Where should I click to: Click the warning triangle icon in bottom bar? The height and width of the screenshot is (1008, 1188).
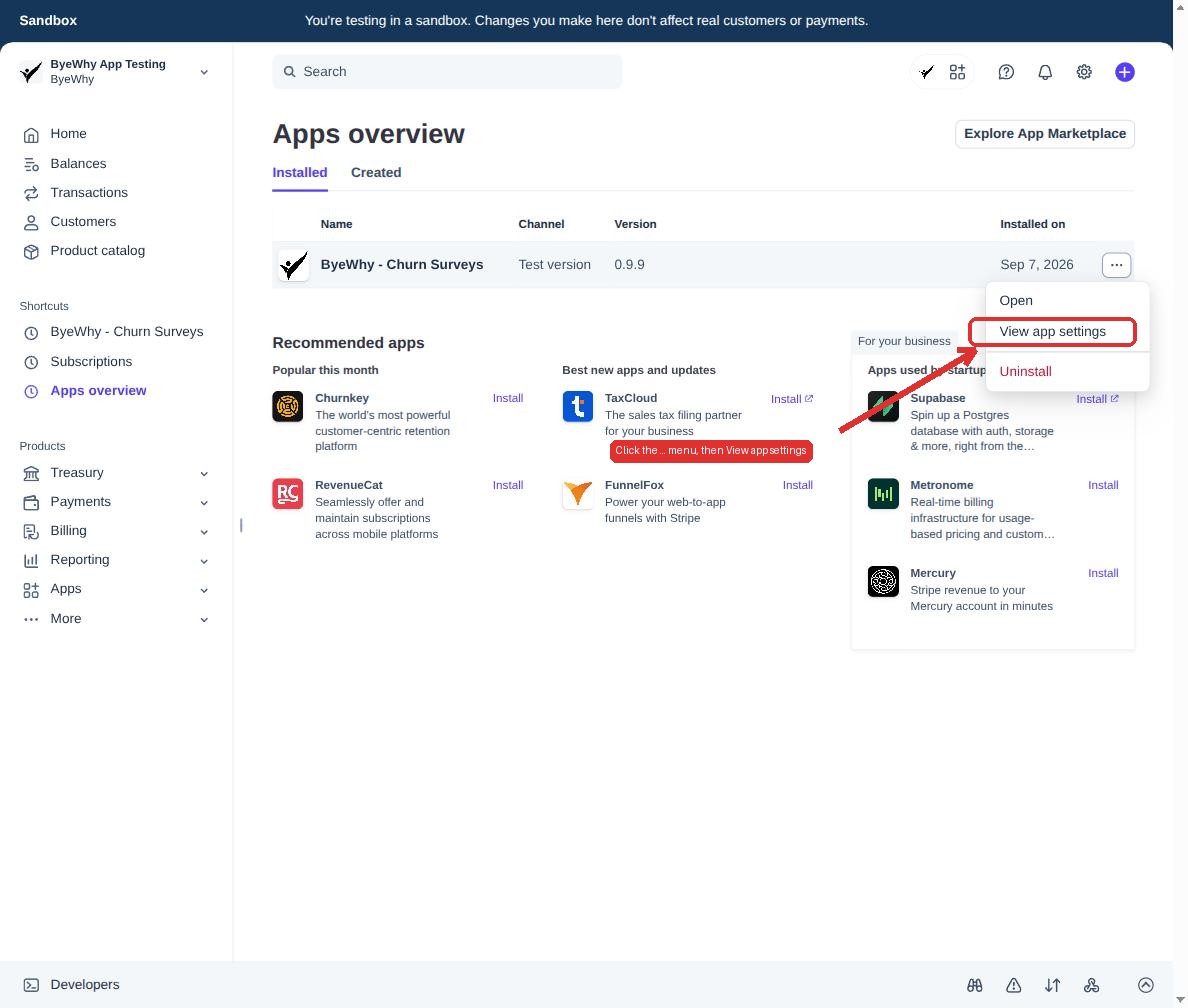1014,985
